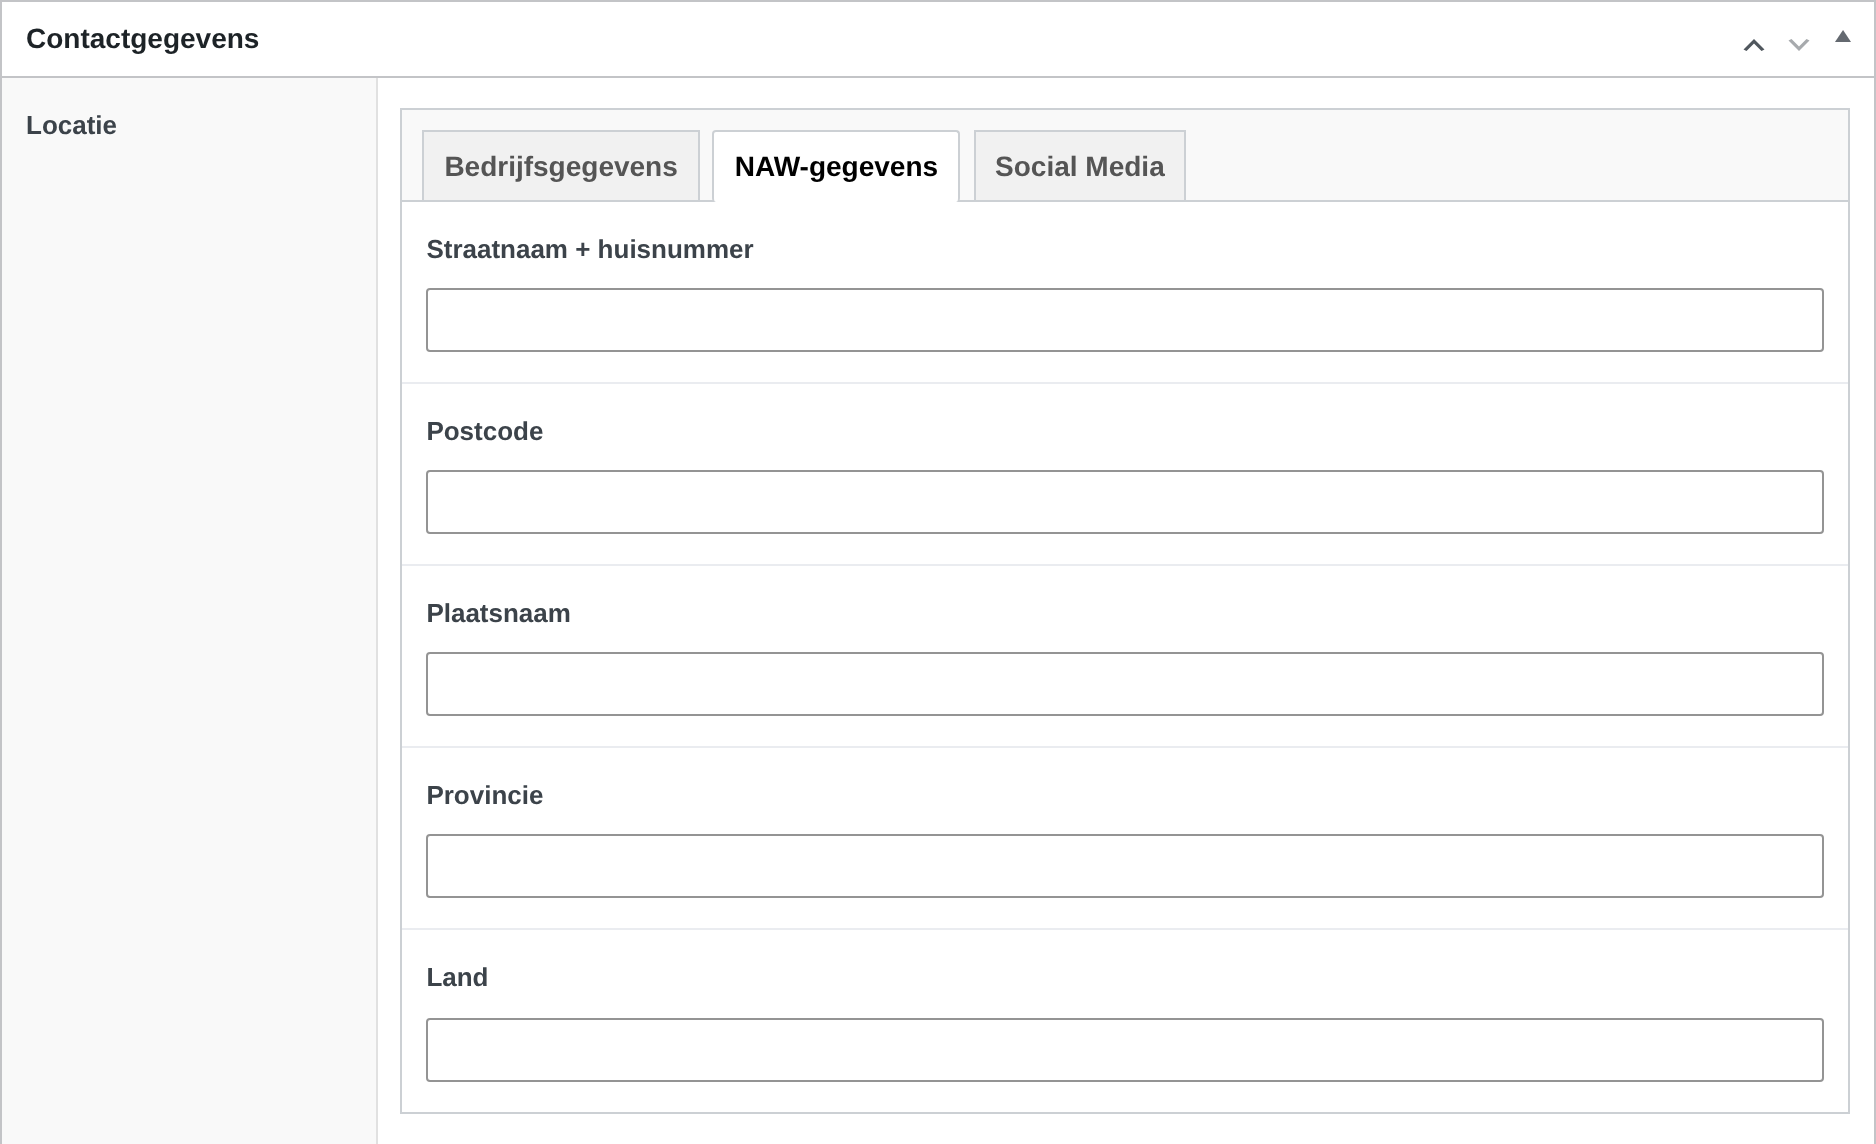Focus the Provincie input field
The image size is (1876, 1144).
click(x=1125, y=866)
